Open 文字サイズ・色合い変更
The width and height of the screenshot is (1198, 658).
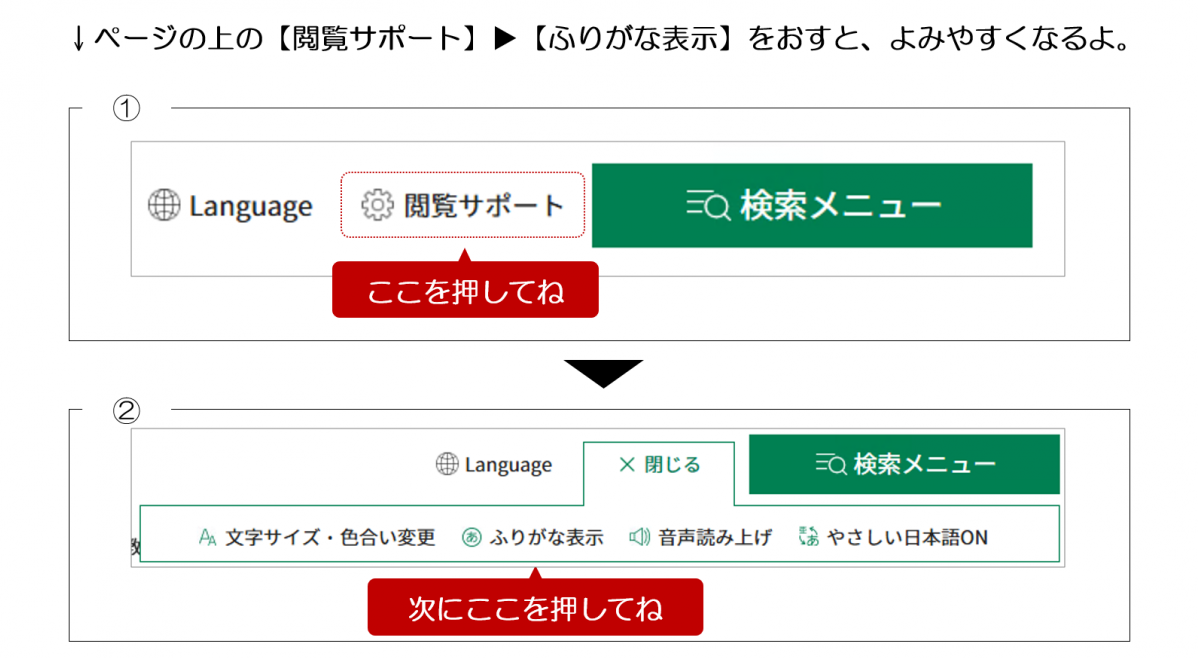point(317,537)
